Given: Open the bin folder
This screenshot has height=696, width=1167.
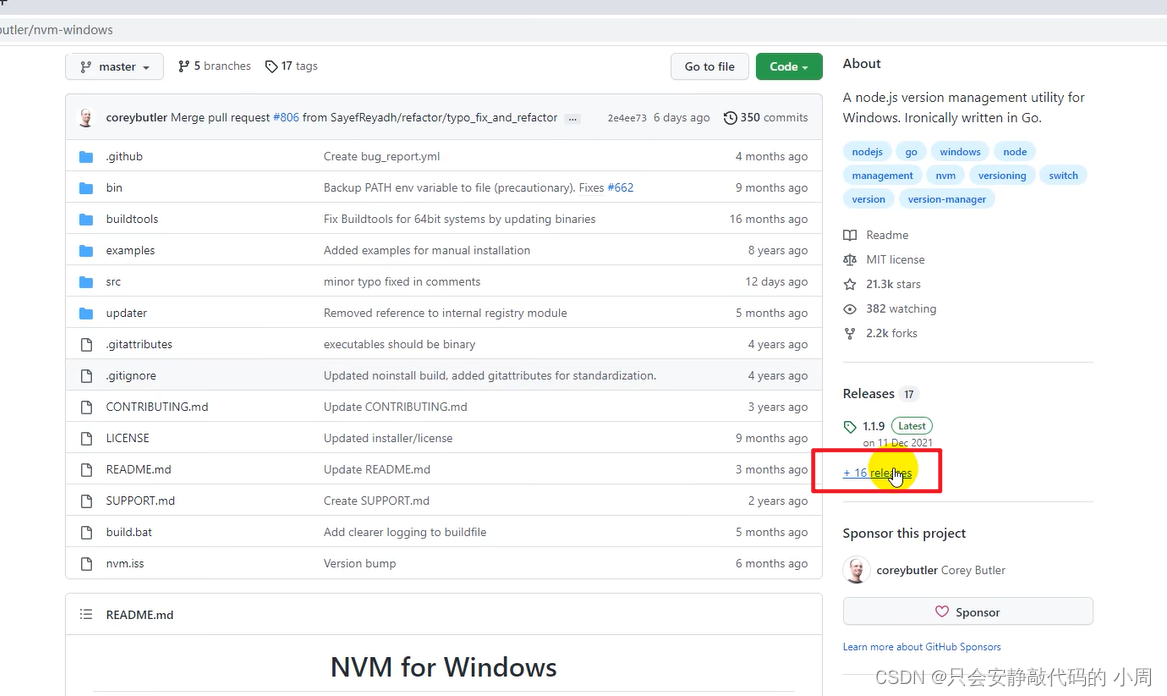Looking at the screenshot, I should tap(114, 187).
